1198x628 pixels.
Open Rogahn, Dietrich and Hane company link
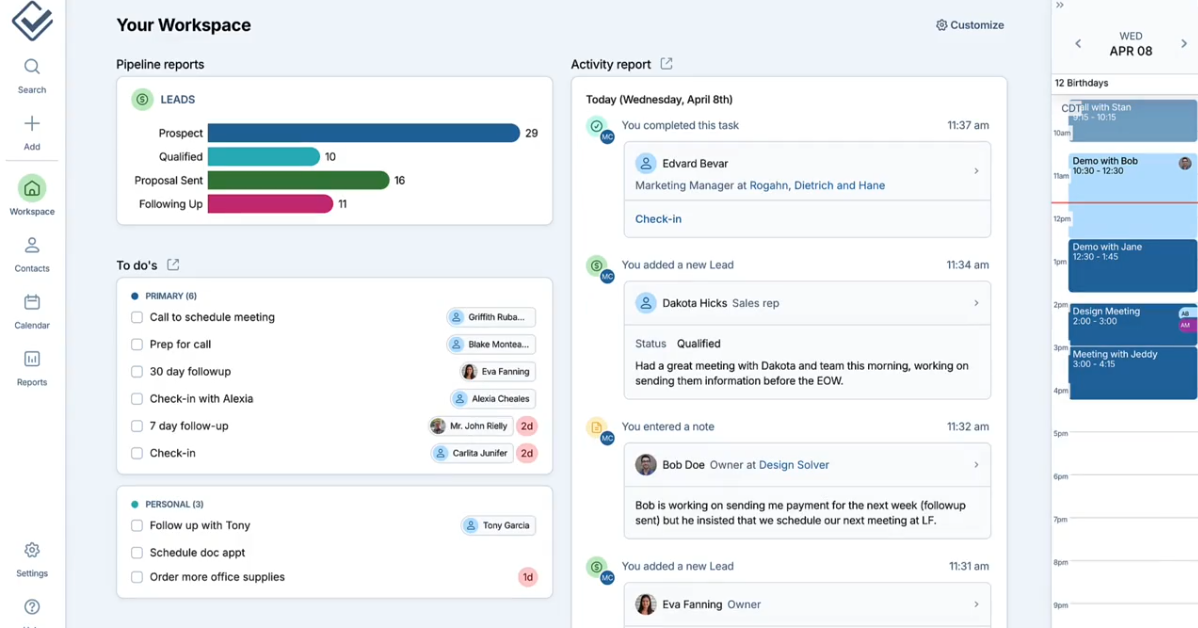click(x=817, y=186)
